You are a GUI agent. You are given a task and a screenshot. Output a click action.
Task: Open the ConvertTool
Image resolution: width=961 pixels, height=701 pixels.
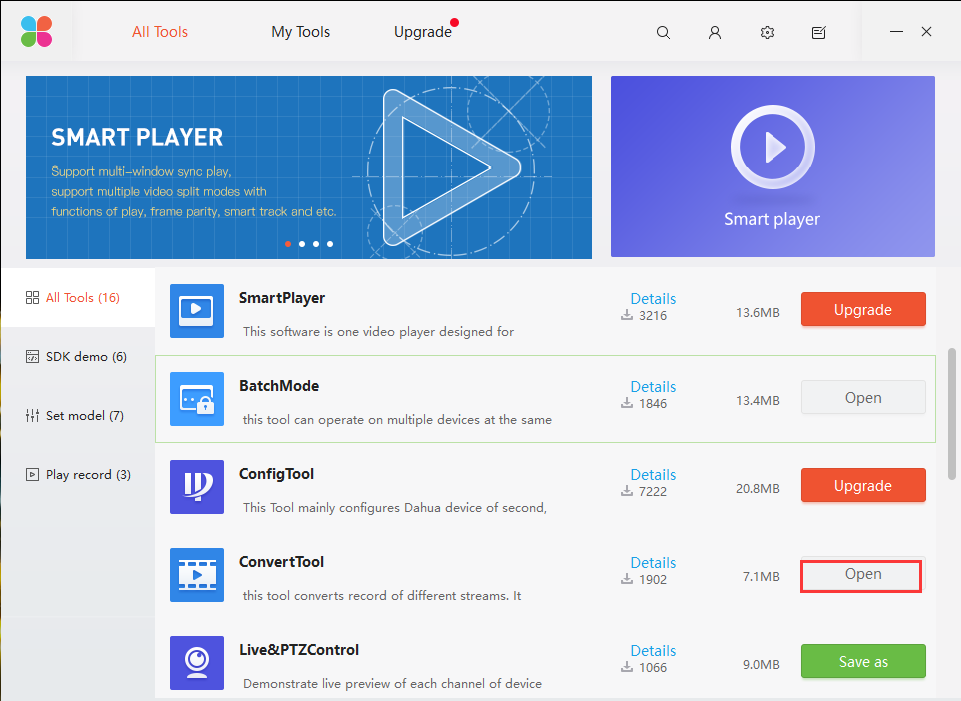[863, 574]
